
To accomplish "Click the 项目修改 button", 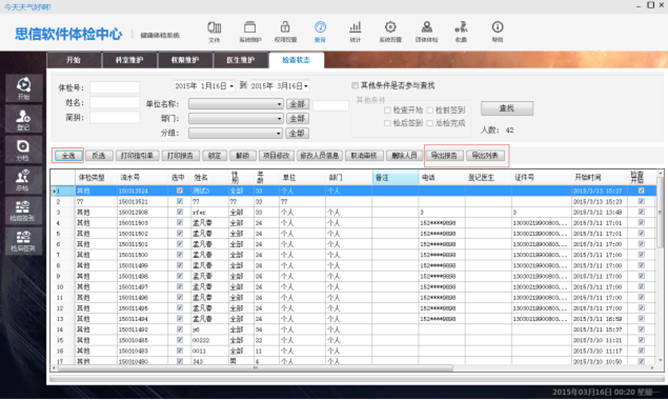I will point(276,156).
